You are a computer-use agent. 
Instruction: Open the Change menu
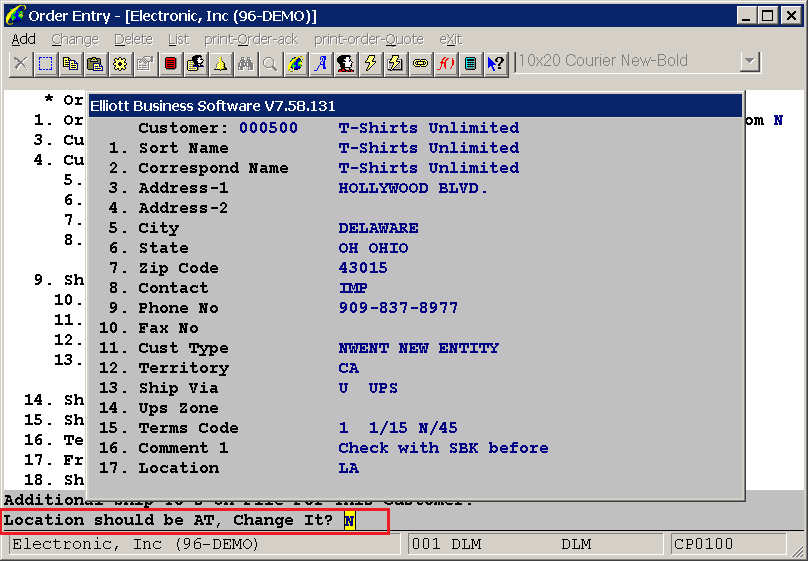pyautogui.click(x=75, y=39)
